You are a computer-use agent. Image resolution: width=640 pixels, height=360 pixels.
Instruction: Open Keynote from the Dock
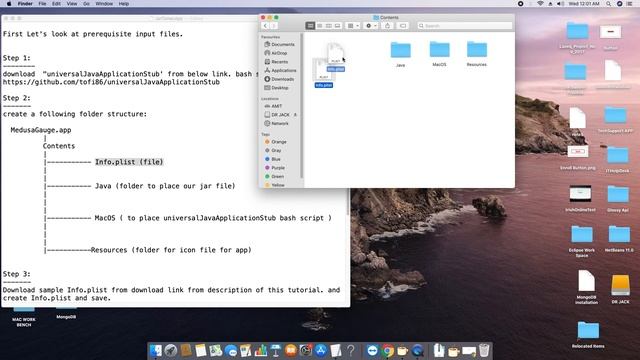coord(276,351)
